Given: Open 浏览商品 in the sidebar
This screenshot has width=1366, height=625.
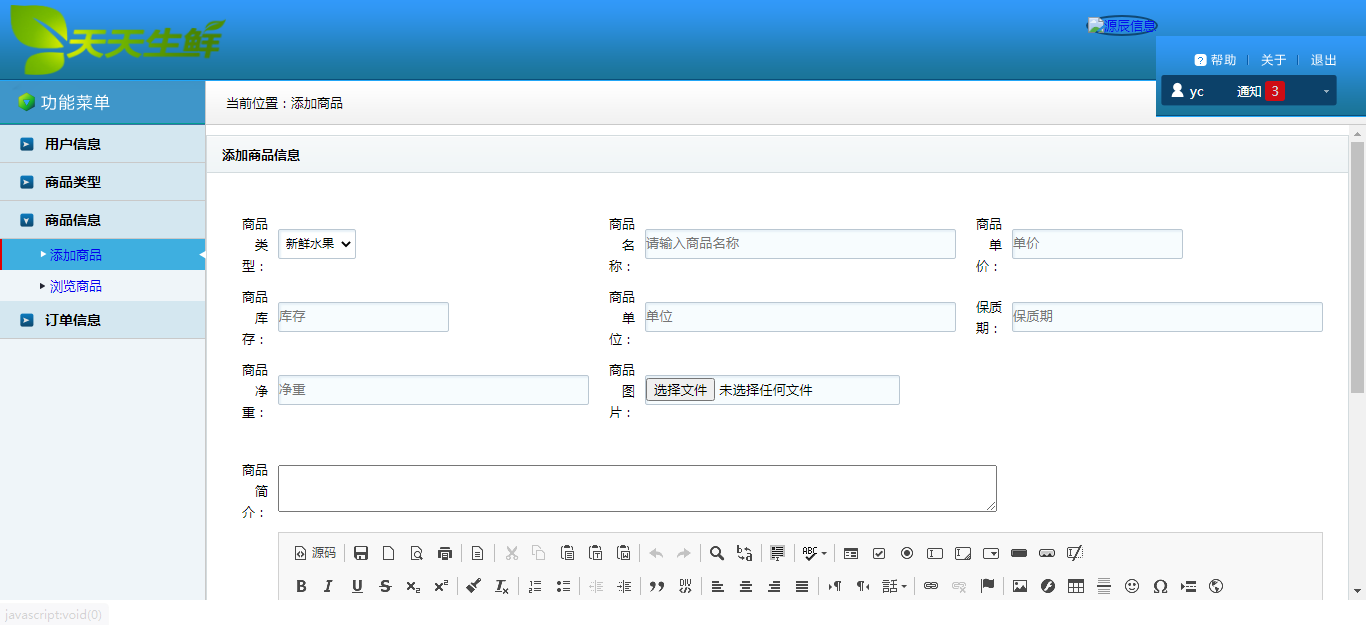Looking at the screenshot, I should [76, 287].
